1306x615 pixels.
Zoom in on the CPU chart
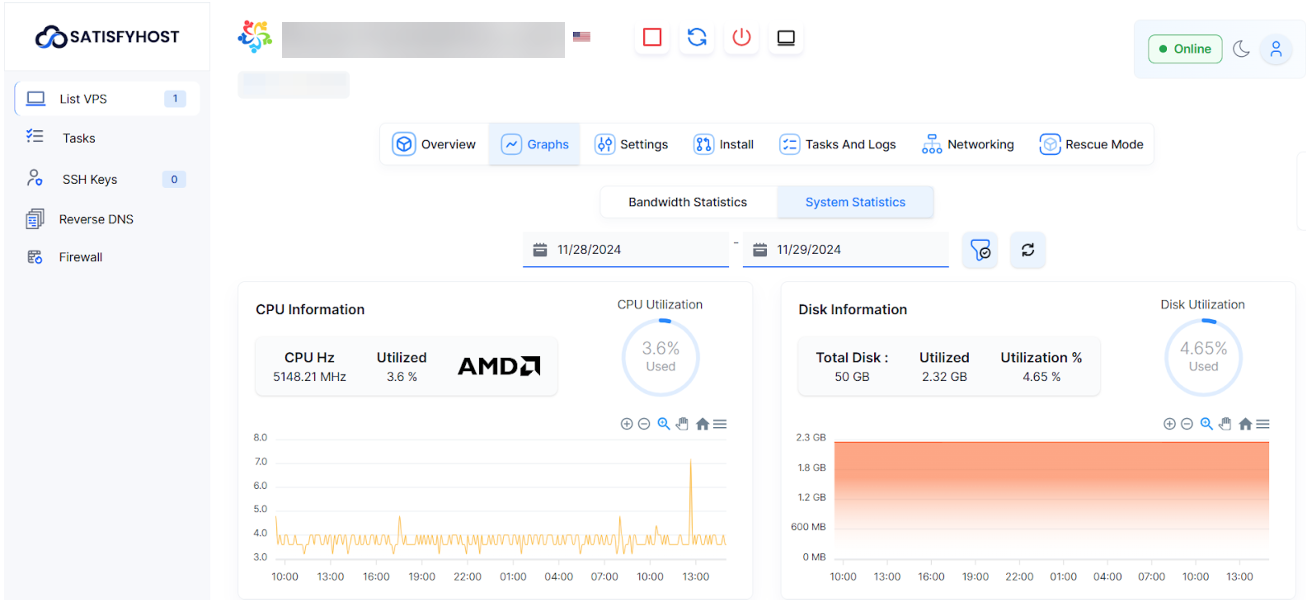[627, 424]
